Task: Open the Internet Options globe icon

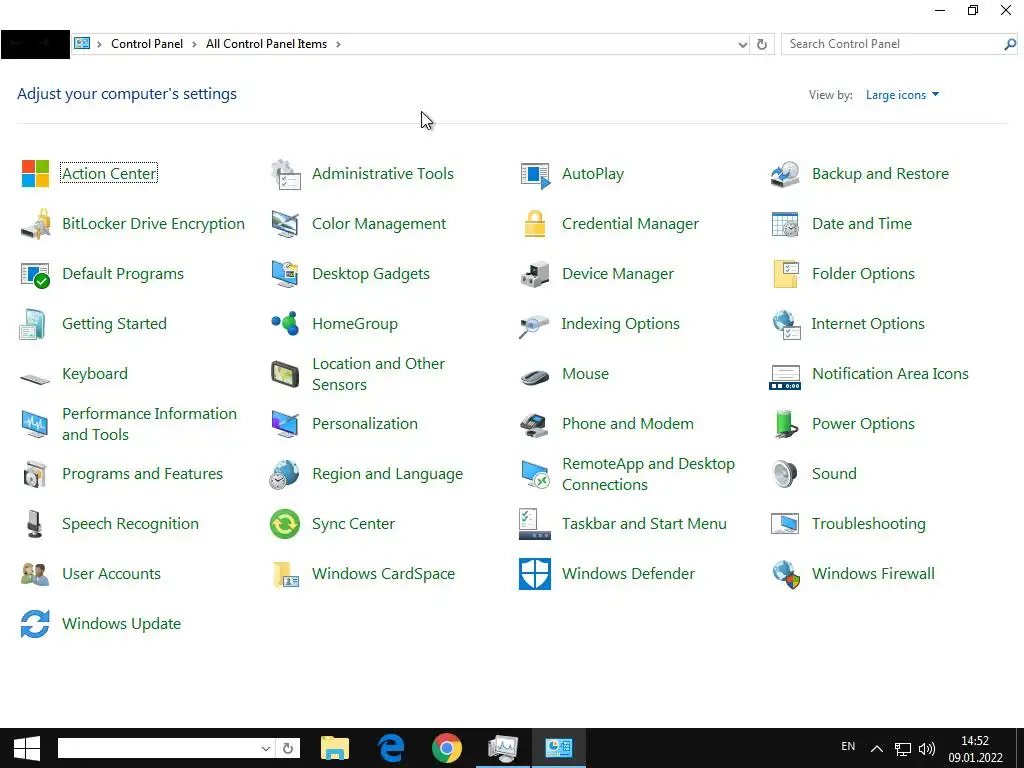Action: [x=786, y=325]
